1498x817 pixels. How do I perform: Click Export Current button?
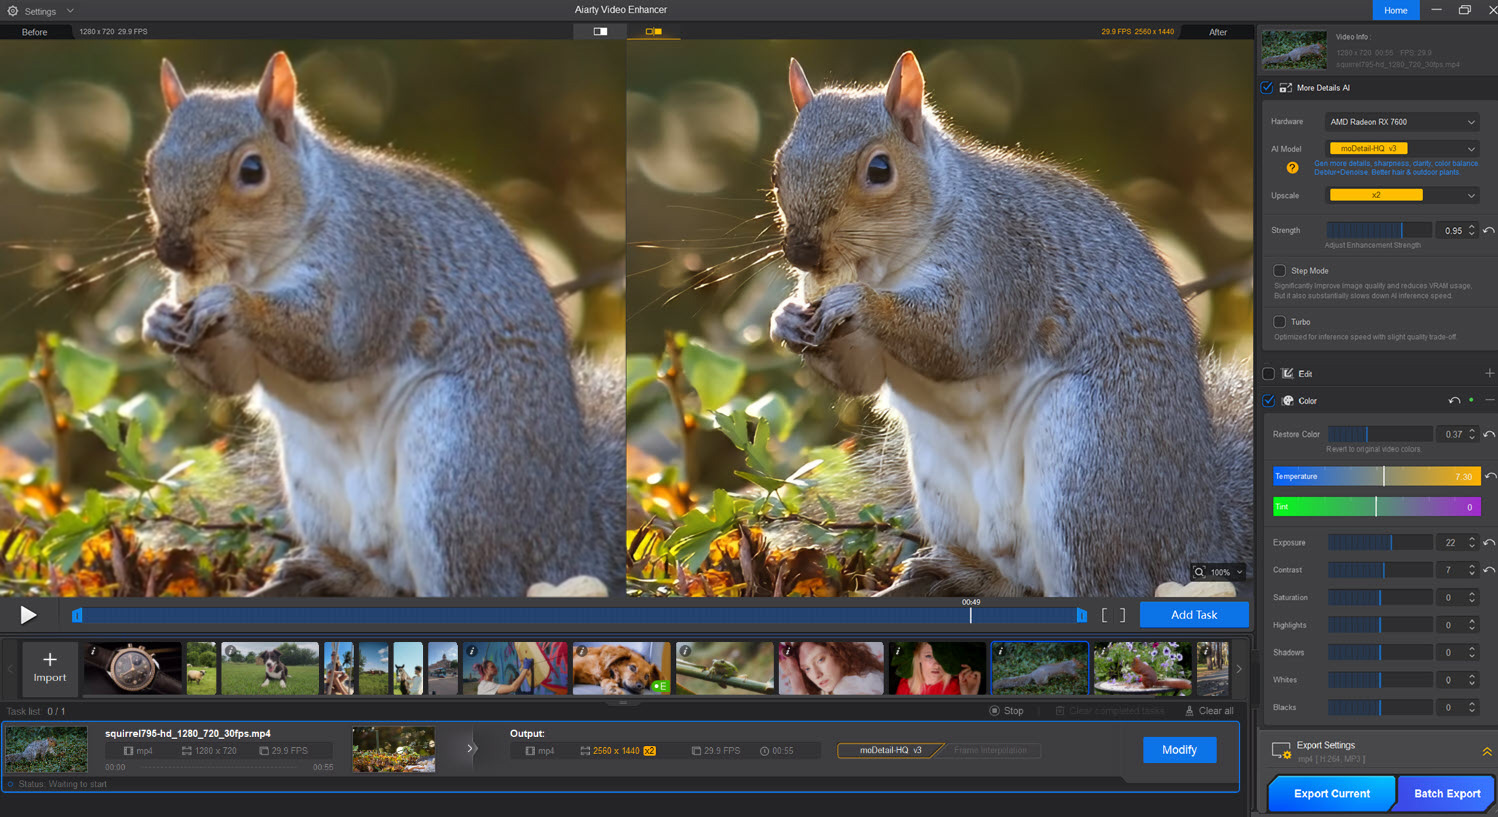[1331, 793]
